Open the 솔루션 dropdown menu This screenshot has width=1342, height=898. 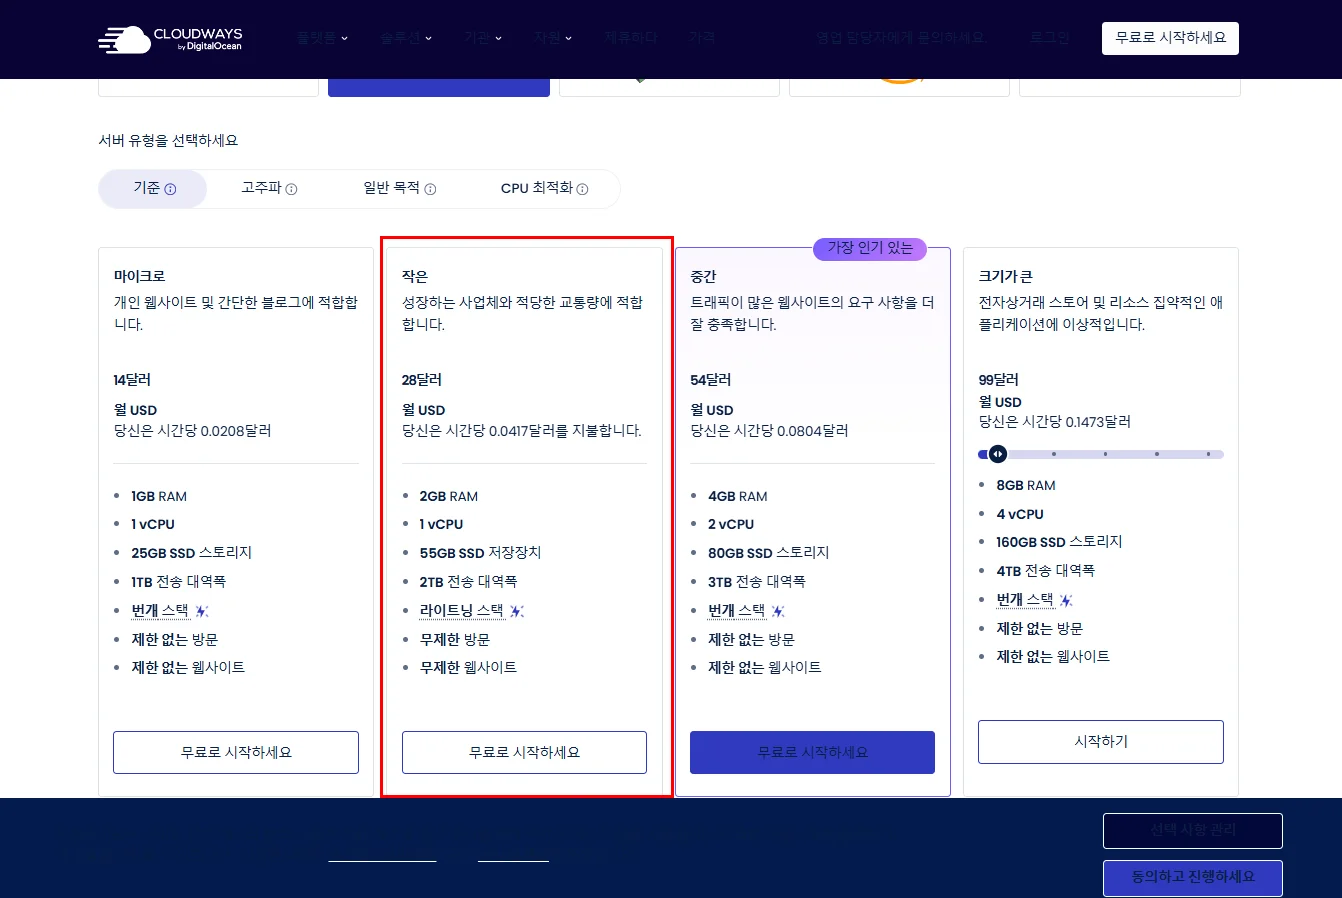click(x=406, y=38)
